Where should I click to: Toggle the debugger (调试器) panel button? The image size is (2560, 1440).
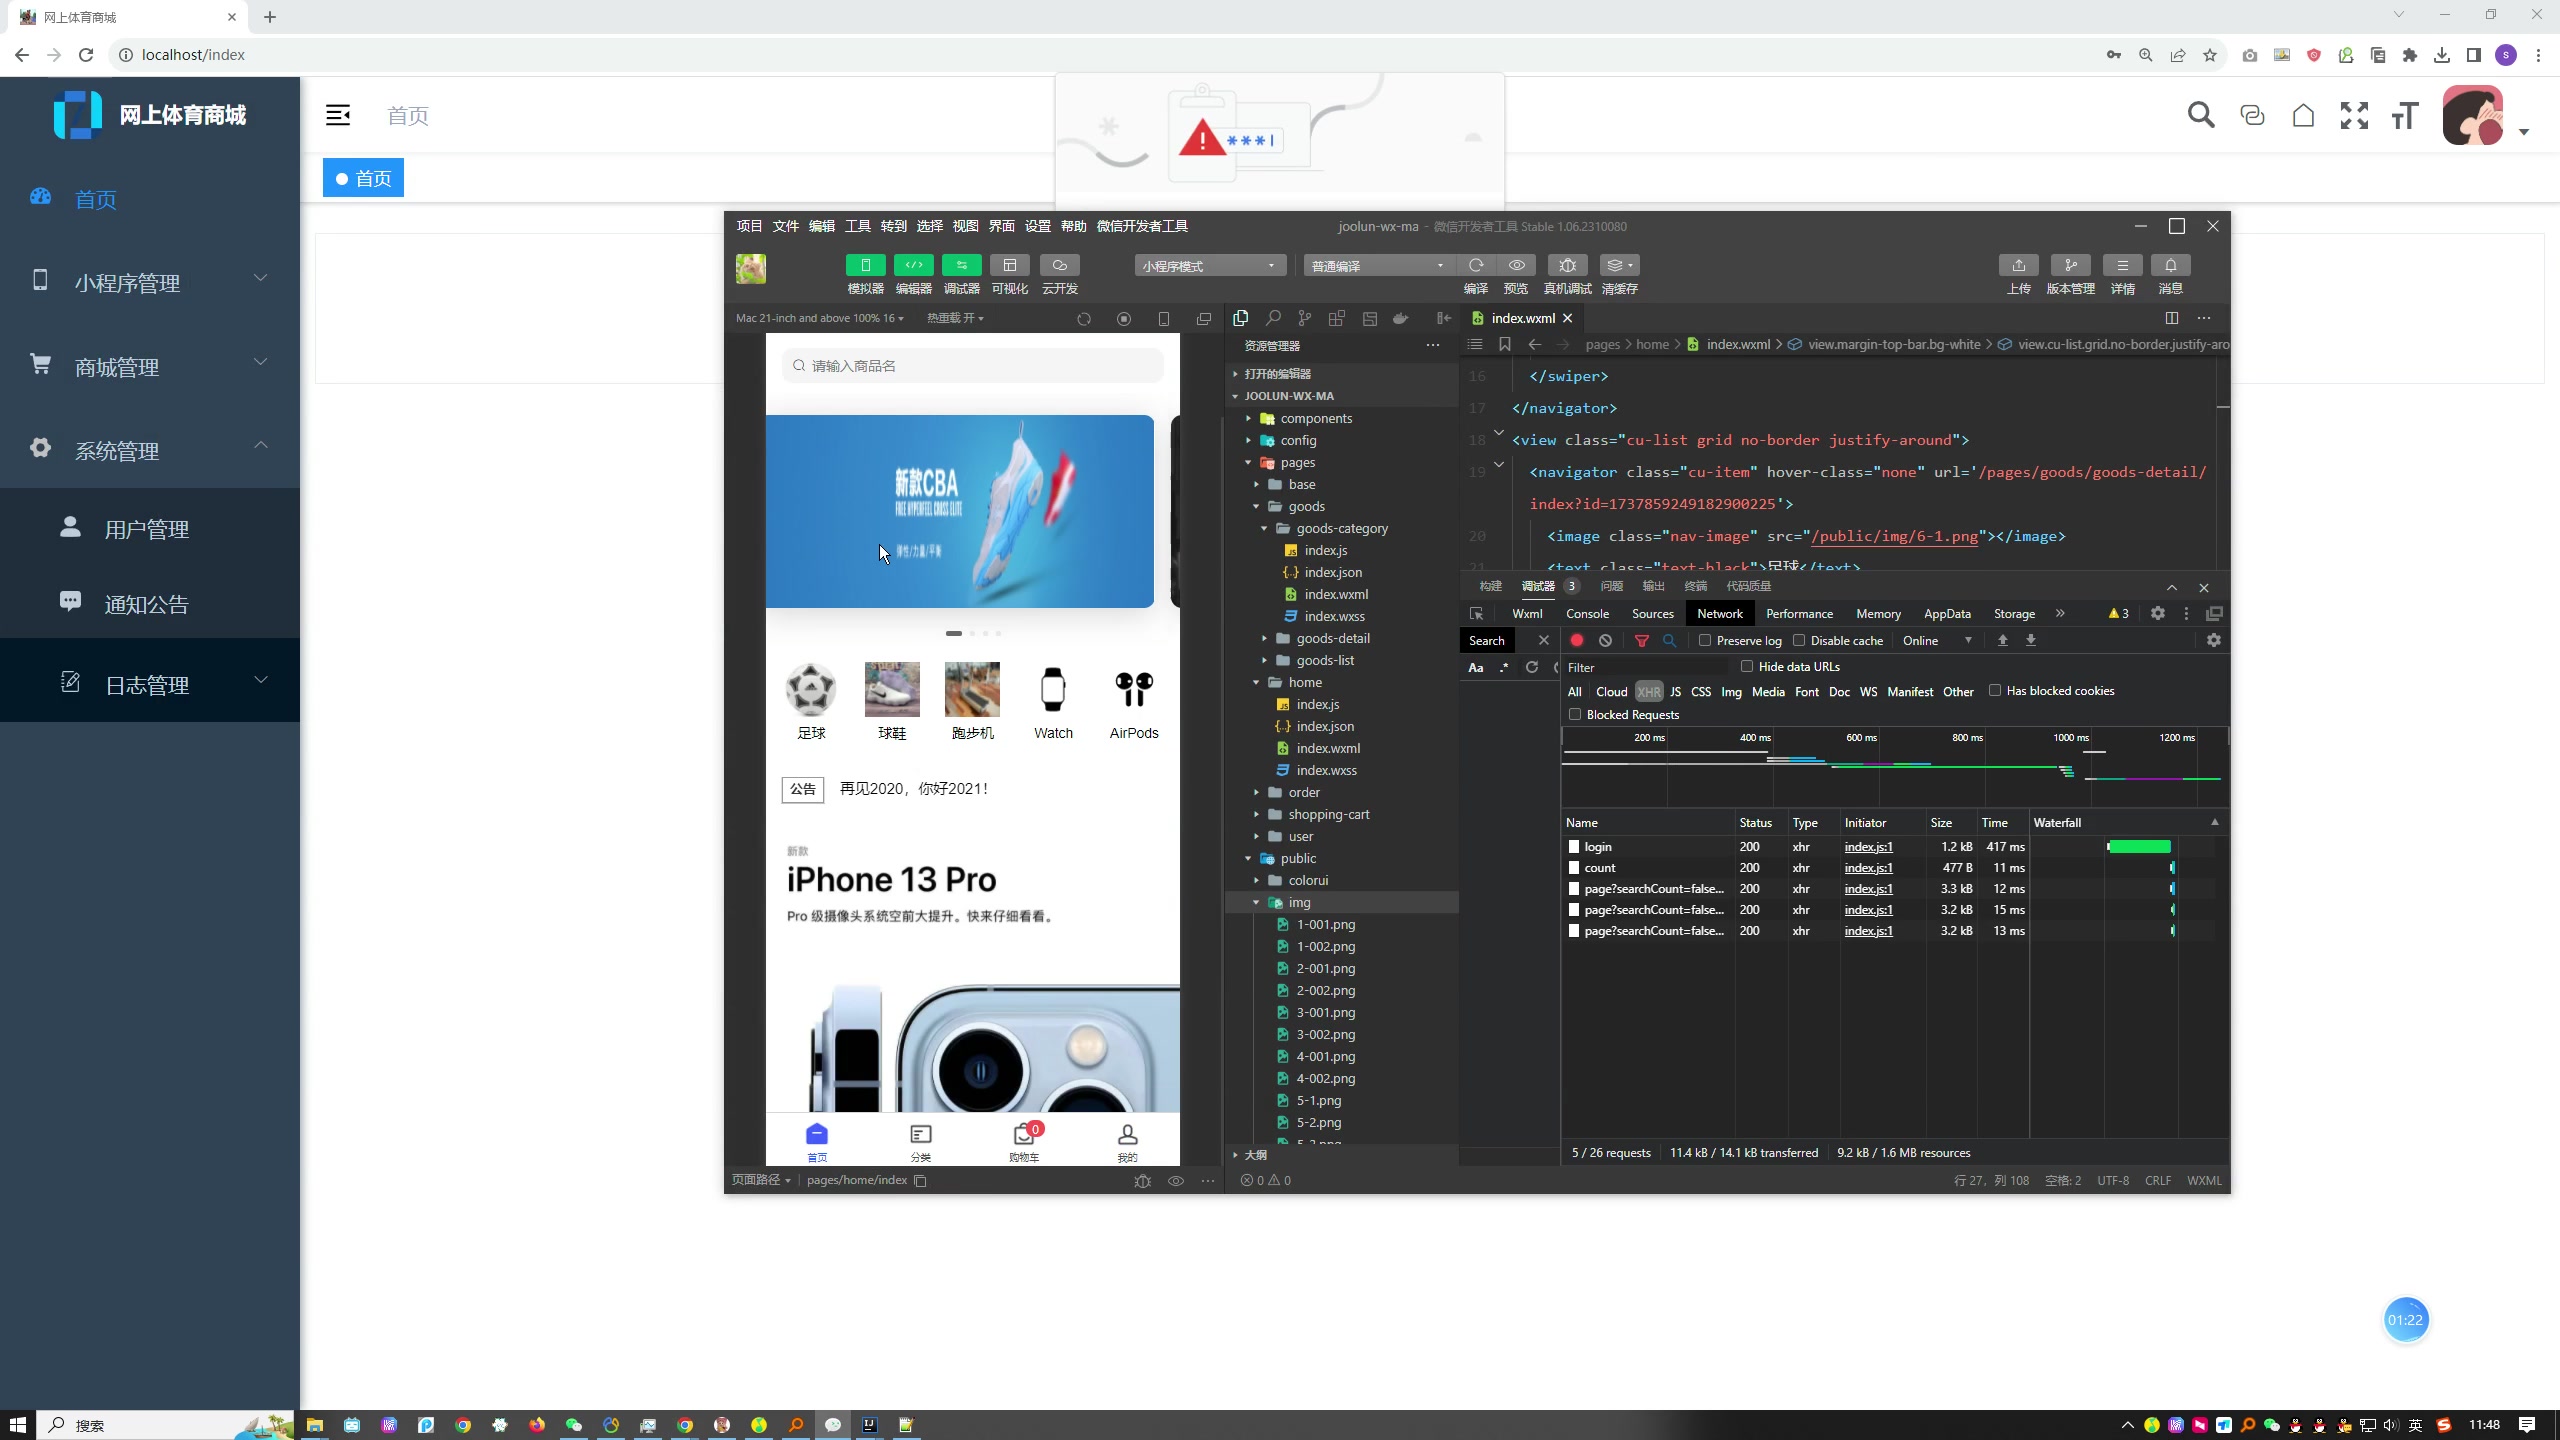pyautogui.click(x=961, y=265)
